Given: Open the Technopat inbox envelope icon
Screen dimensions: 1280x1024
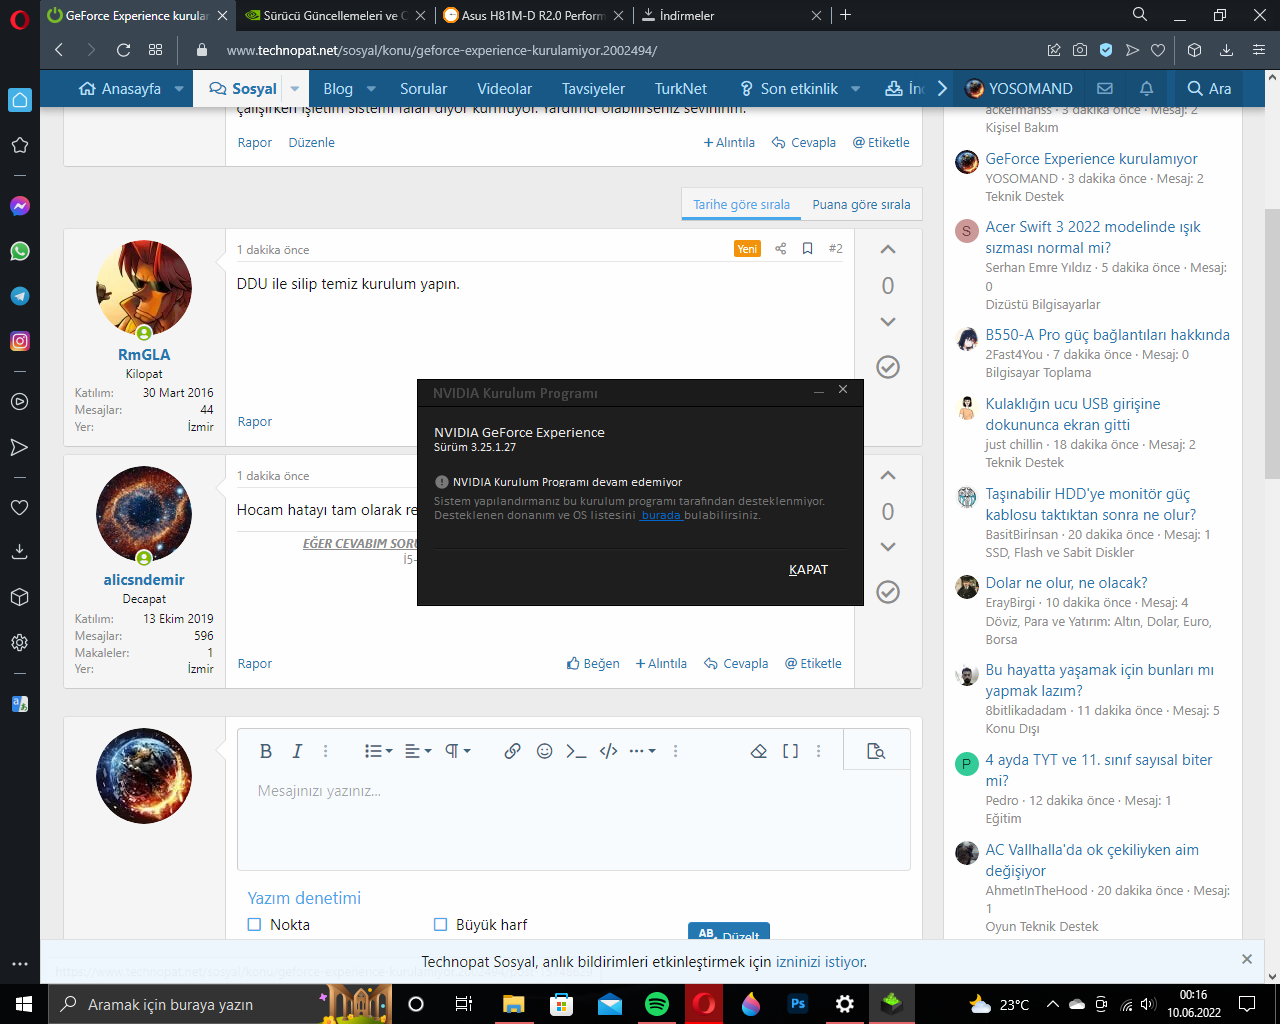Looking at the screenshot, I should [1105, 88].
